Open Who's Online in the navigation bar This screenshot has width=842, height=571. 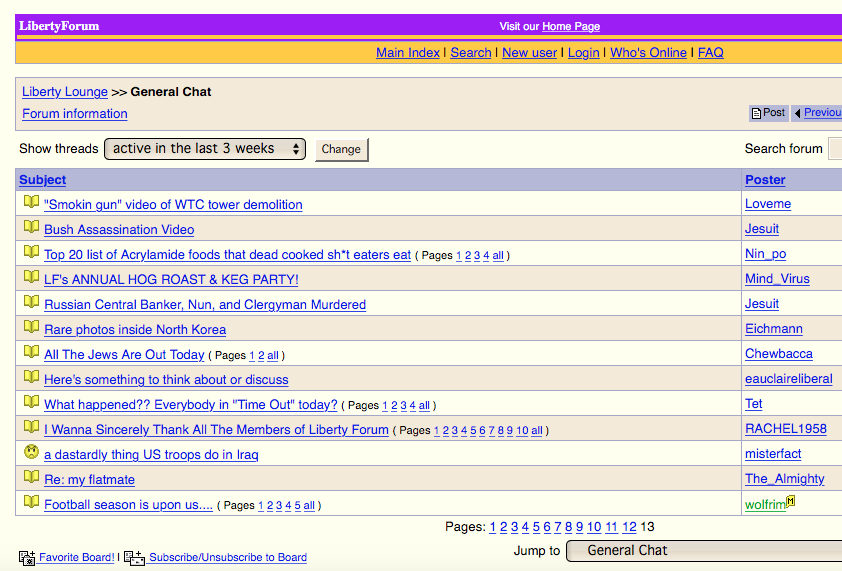648,53
